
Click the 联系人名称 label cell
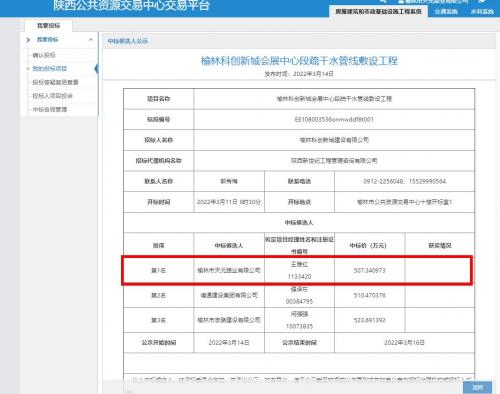click(159, 181)
